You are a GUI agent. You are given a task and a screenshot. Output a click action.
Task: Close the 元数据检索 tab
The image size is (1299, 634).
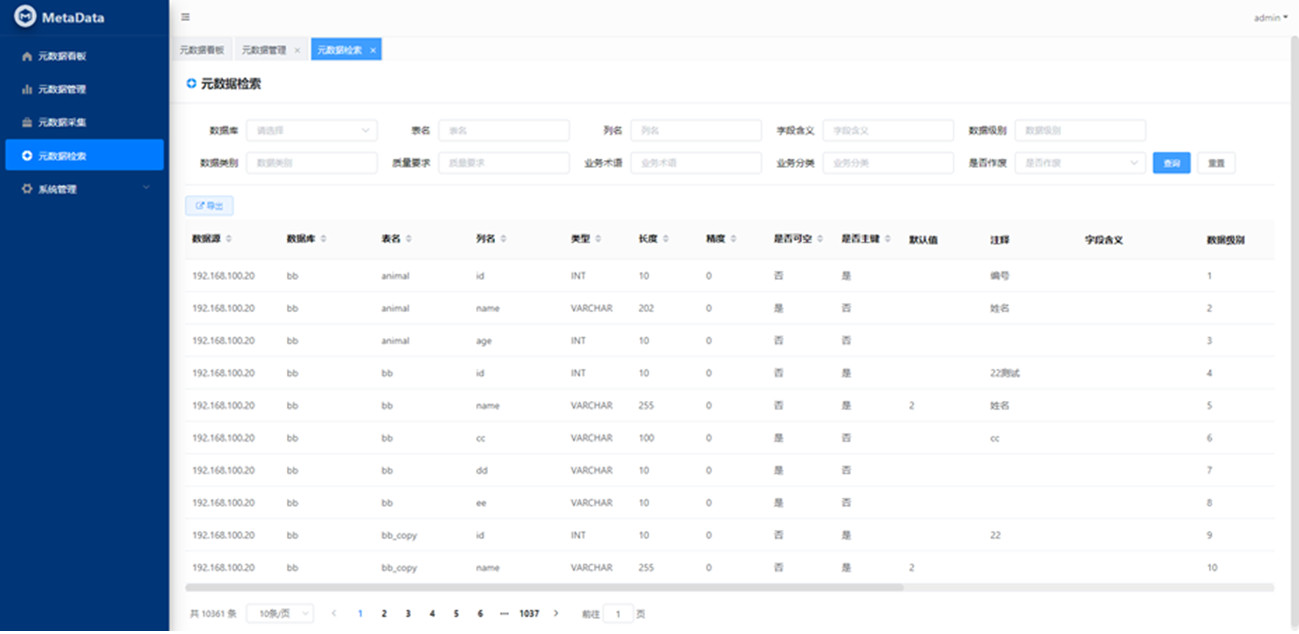tap(373, 50)
